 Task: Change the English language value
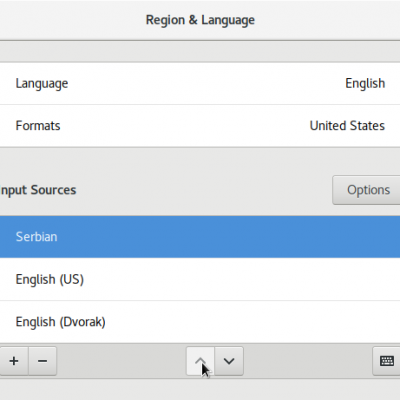[x=365, y=83]
